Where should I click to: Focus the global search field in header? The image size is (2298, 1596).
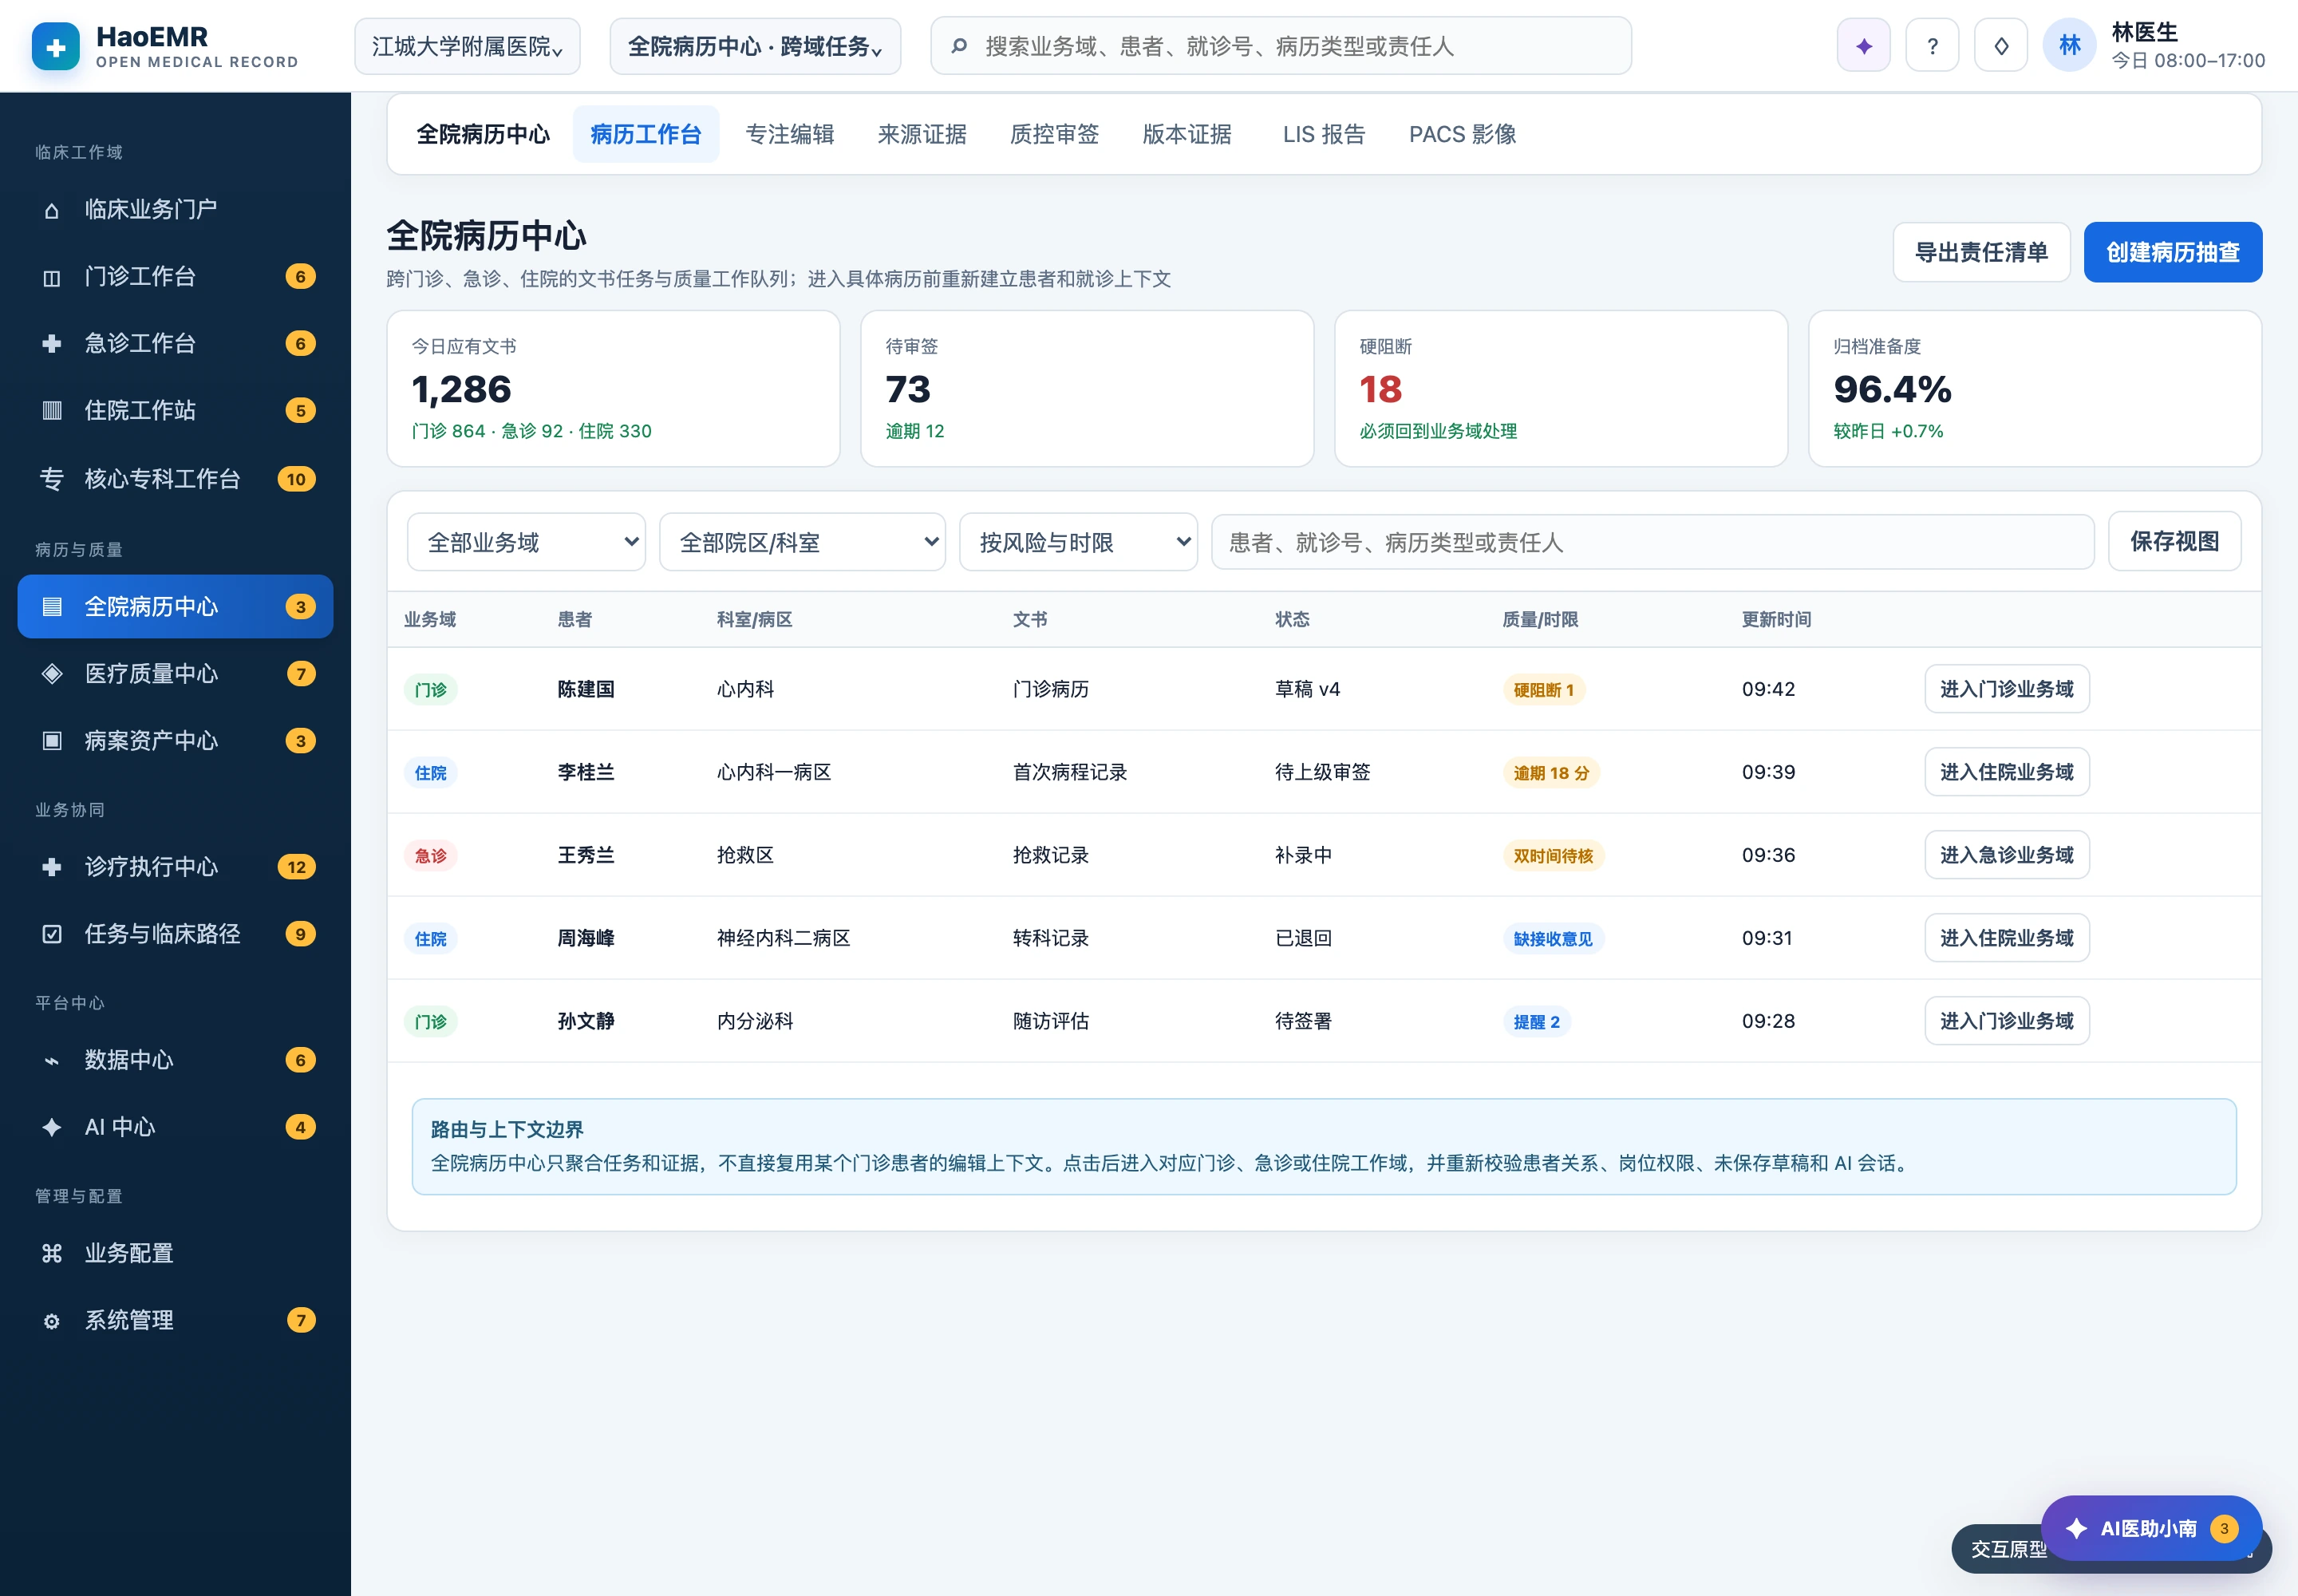coord(1281,46)
